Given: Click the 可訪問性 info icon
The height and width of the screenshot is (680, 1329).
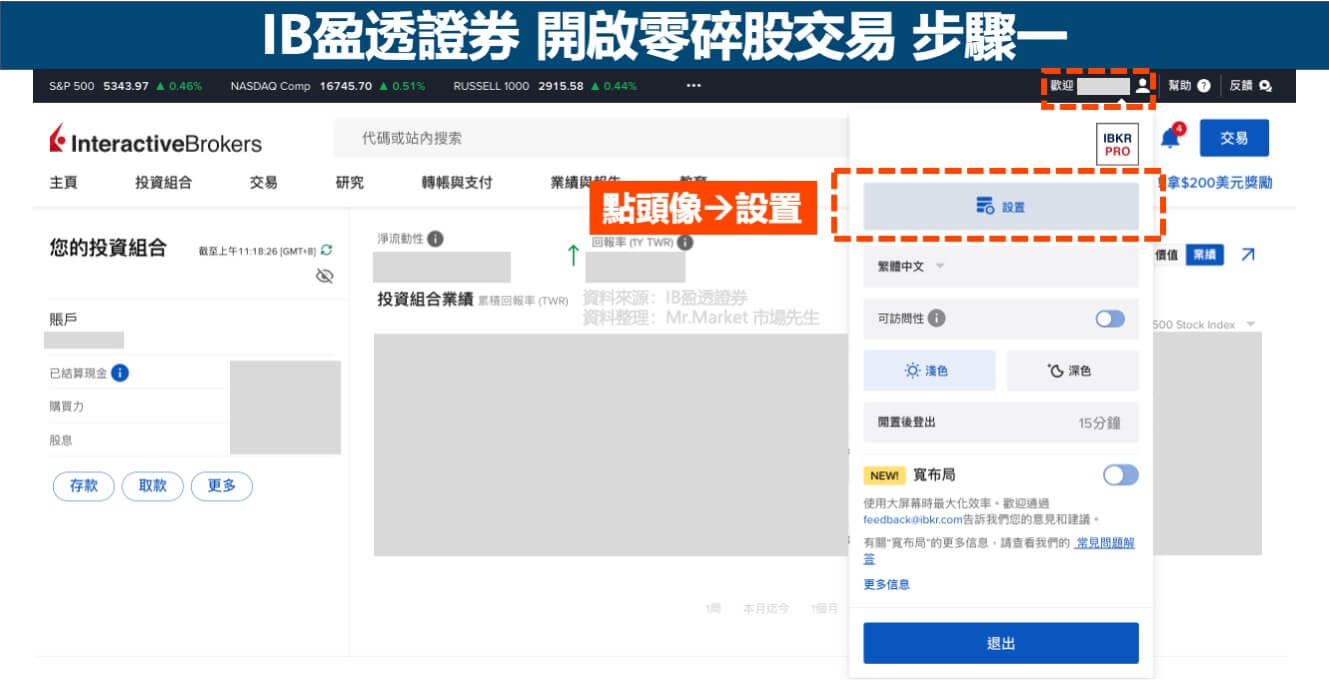Looking at the screenshot, I should (936, 319).
